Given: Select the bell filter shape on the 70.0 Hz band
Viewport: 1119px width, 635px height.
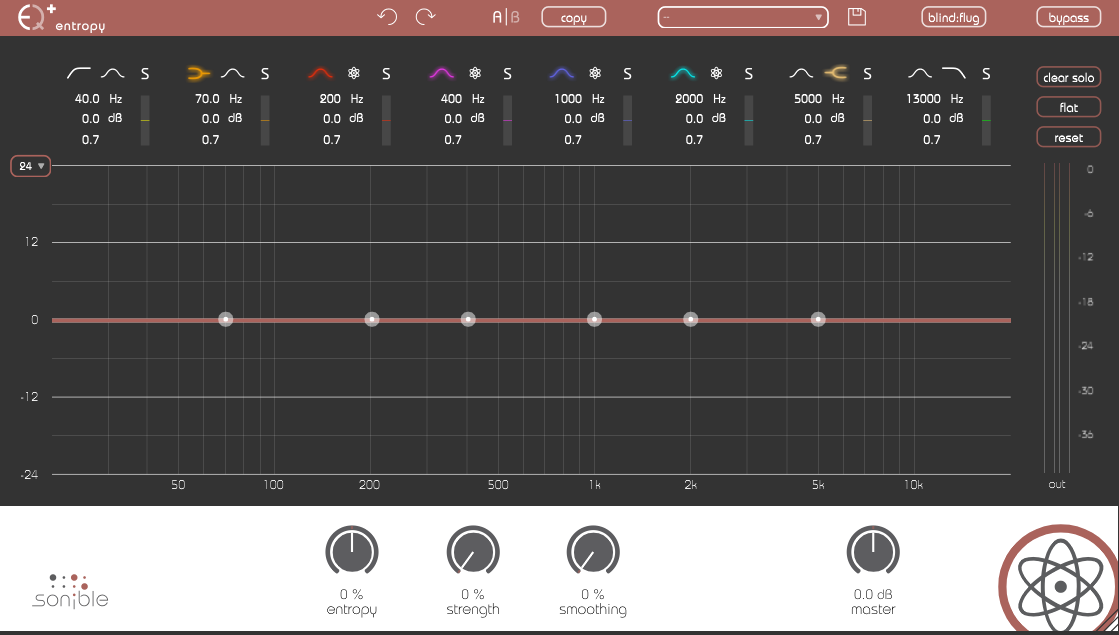Looking at the screenshot, I should [233, 73].
